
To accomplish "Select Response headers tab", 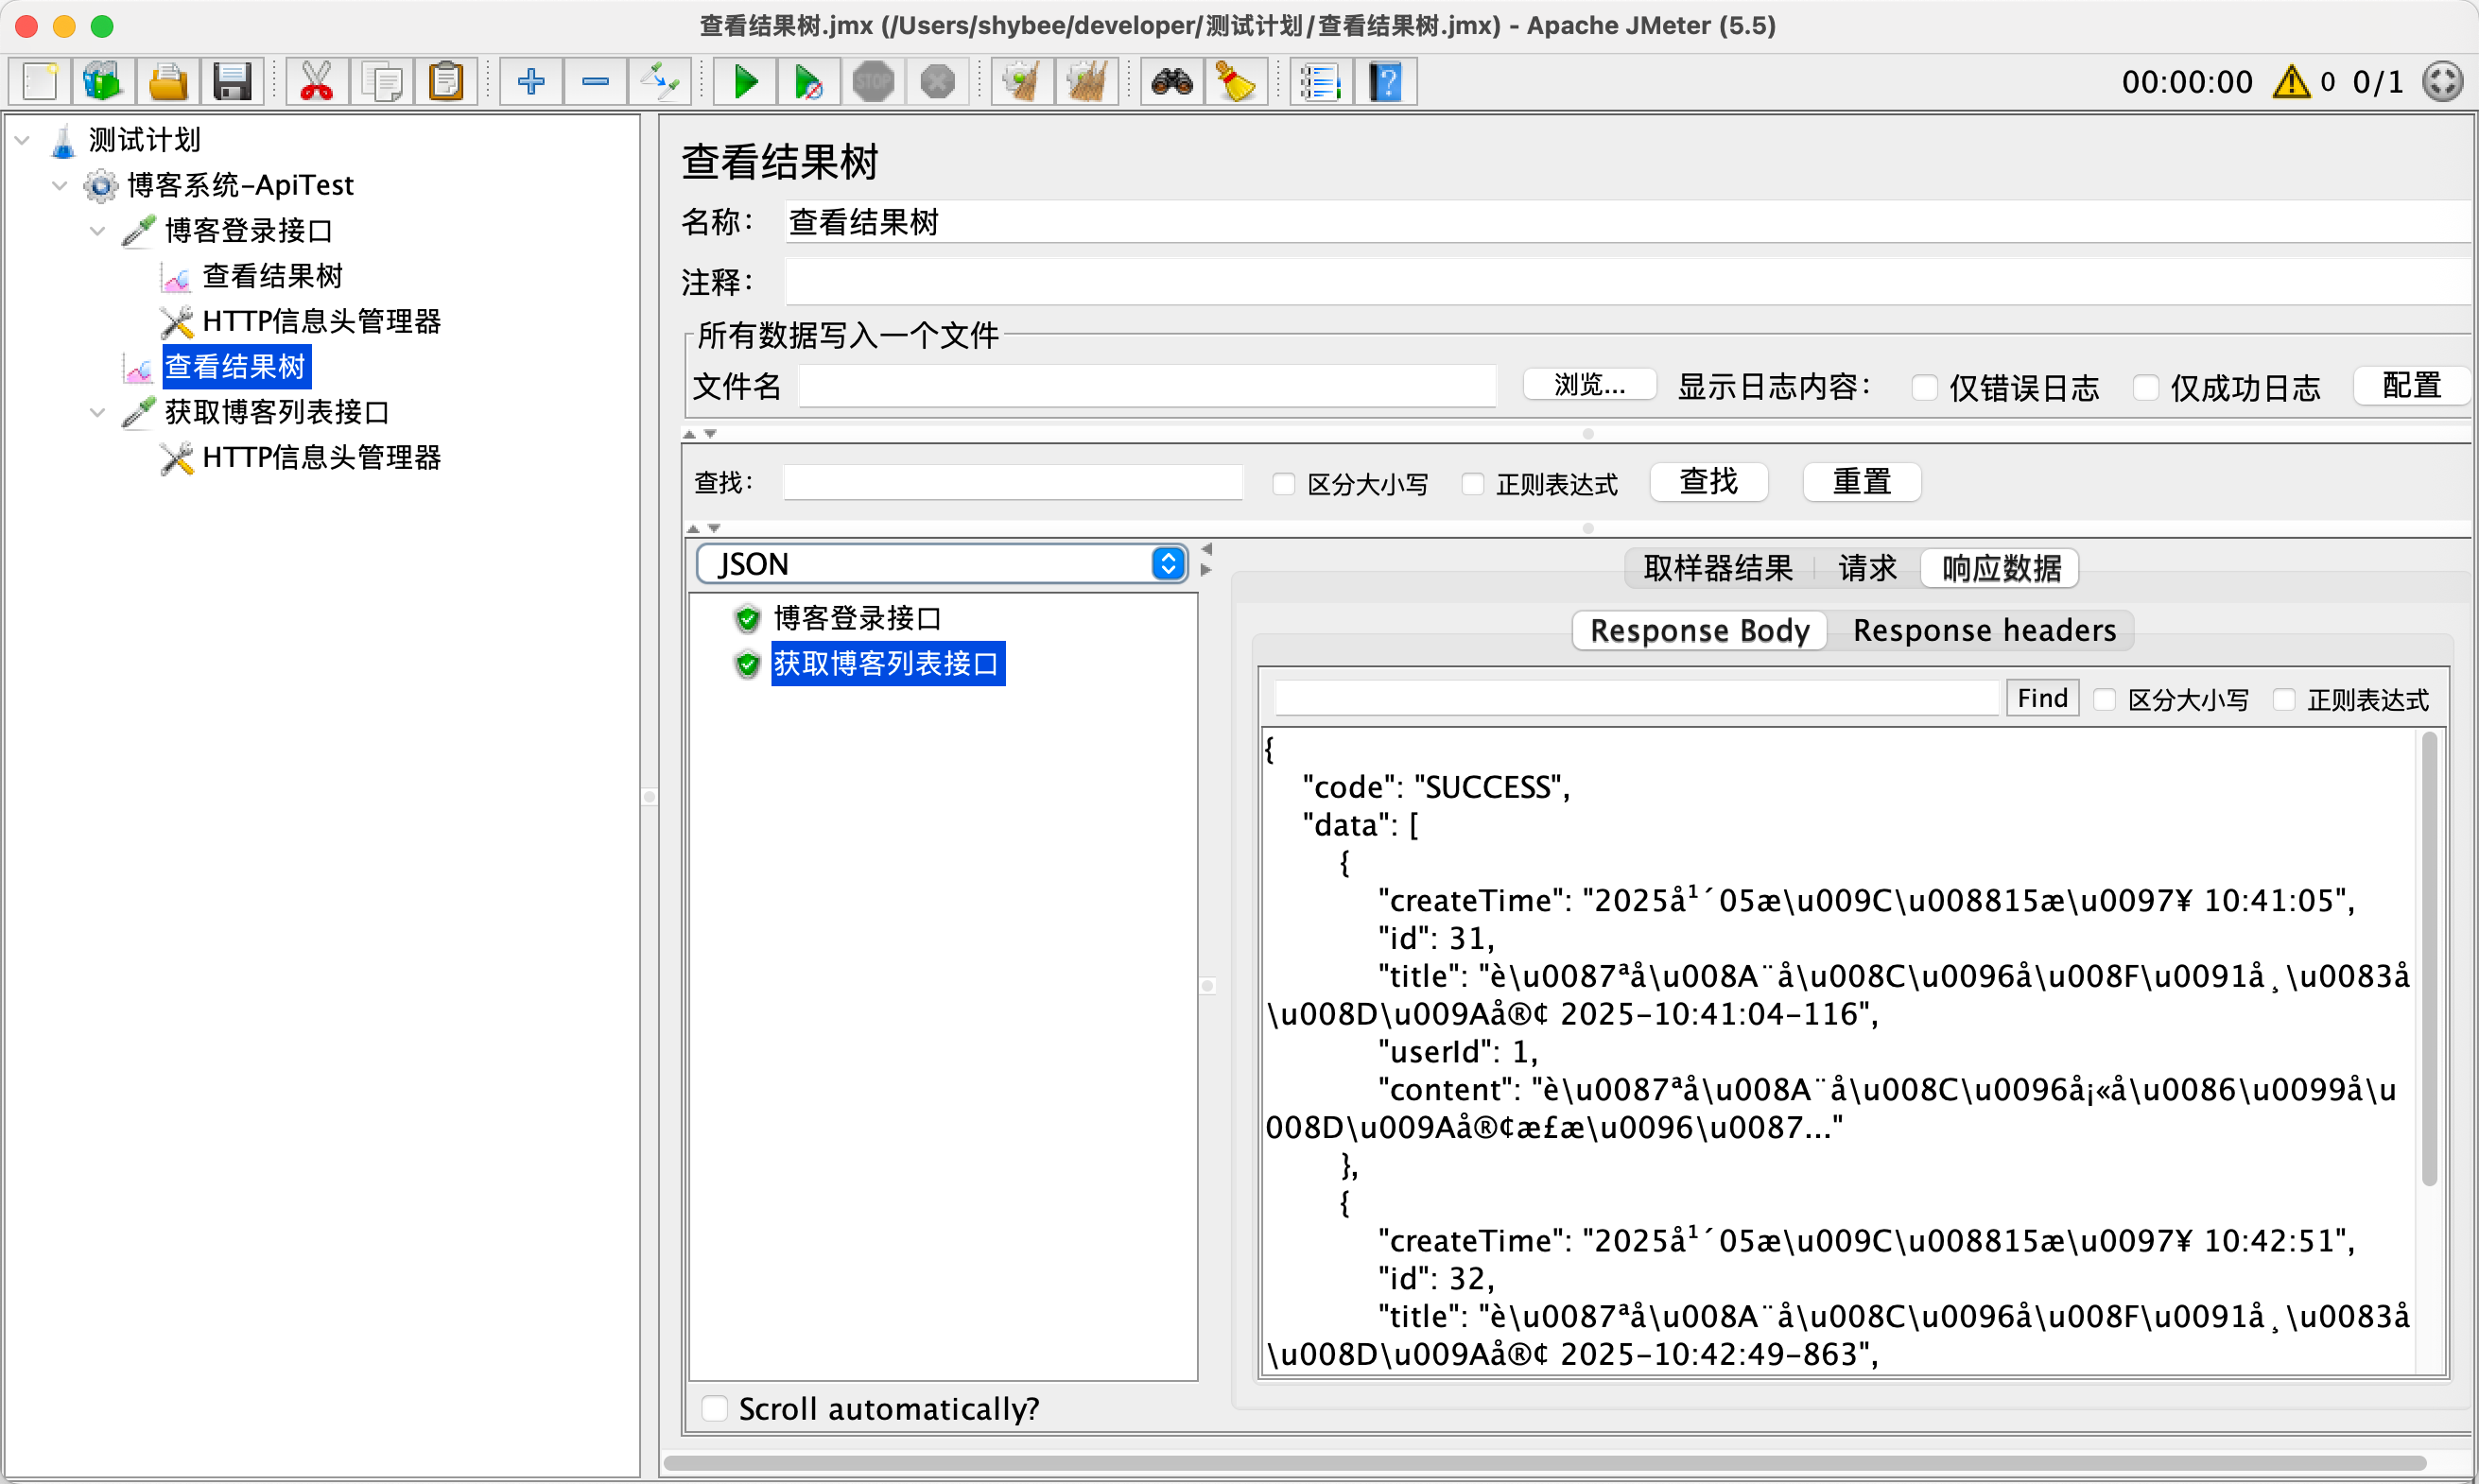I will pyautogui.click(x=1984, y=630).
